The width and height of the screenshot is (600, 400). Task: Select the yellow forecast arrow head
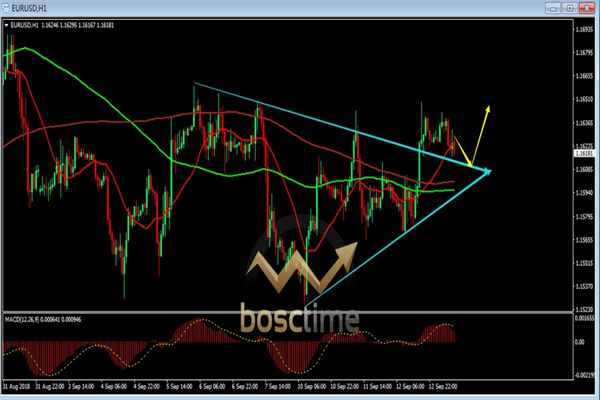[487, 106]
